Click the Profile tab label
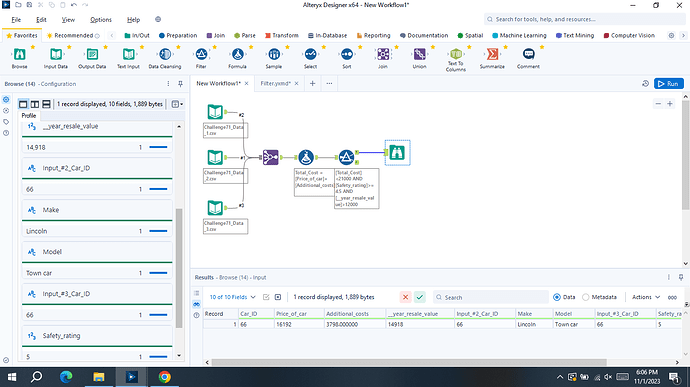690x387 pixels. tap(29, 116)
